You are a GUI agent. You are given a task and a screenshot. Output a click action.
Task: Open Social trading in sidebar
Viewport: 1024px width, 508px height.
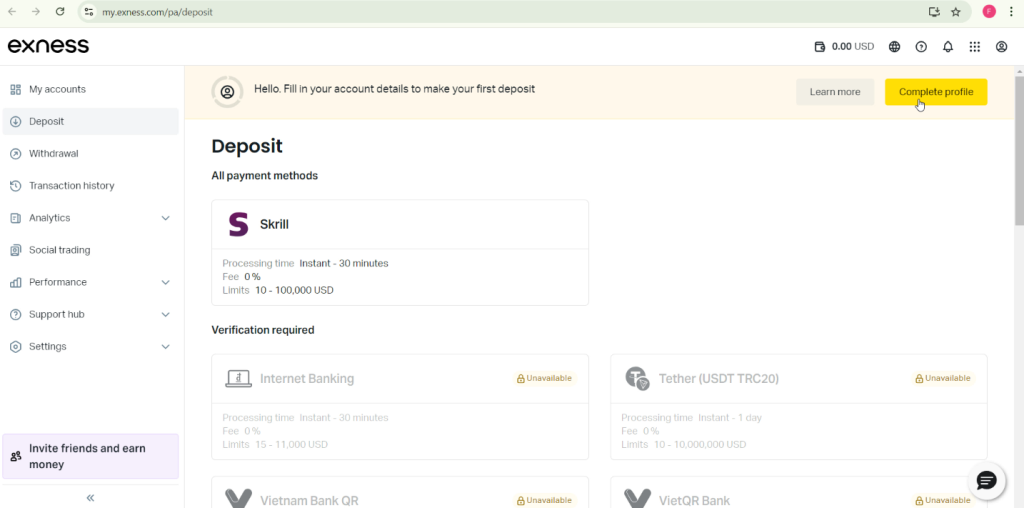(91, 250)
